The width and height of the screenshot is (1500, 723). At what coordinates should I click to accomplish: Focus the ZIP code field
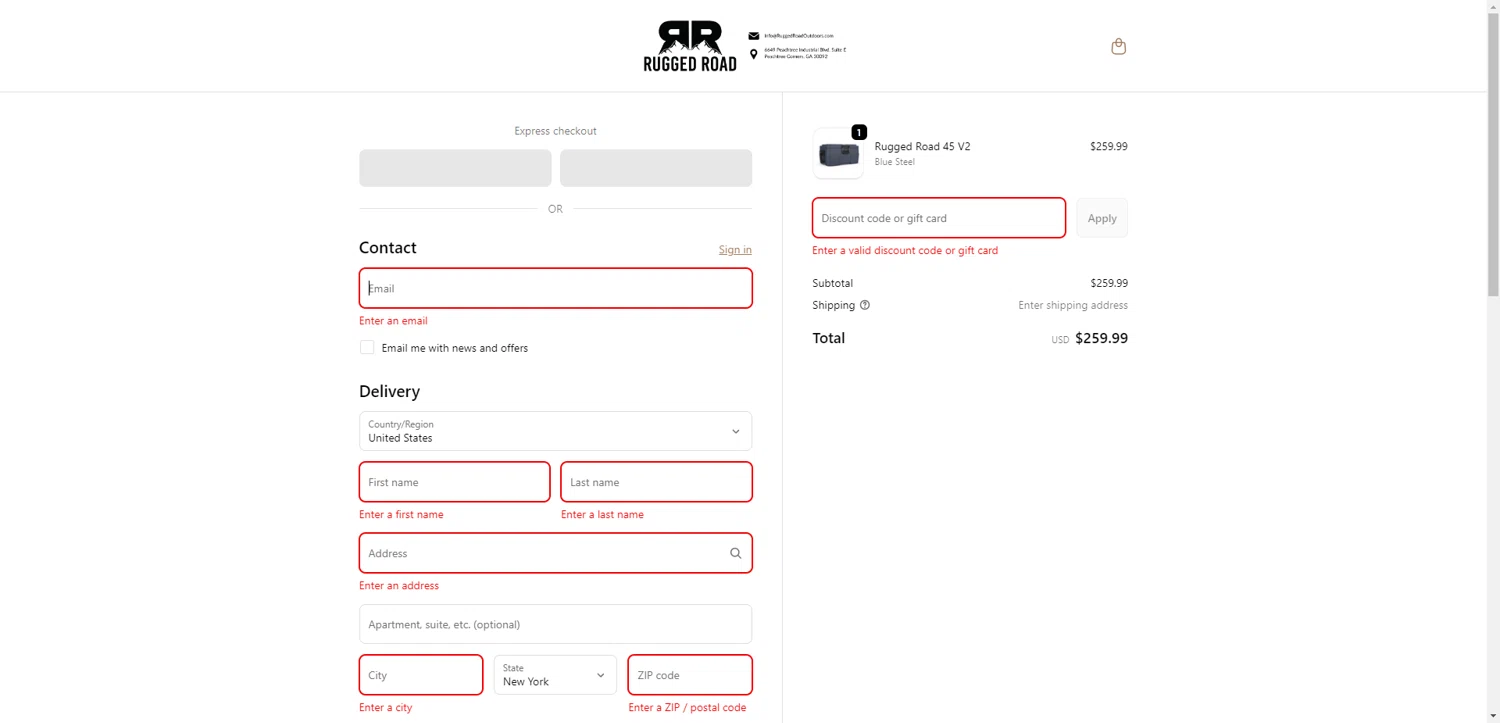pos(690,675)
